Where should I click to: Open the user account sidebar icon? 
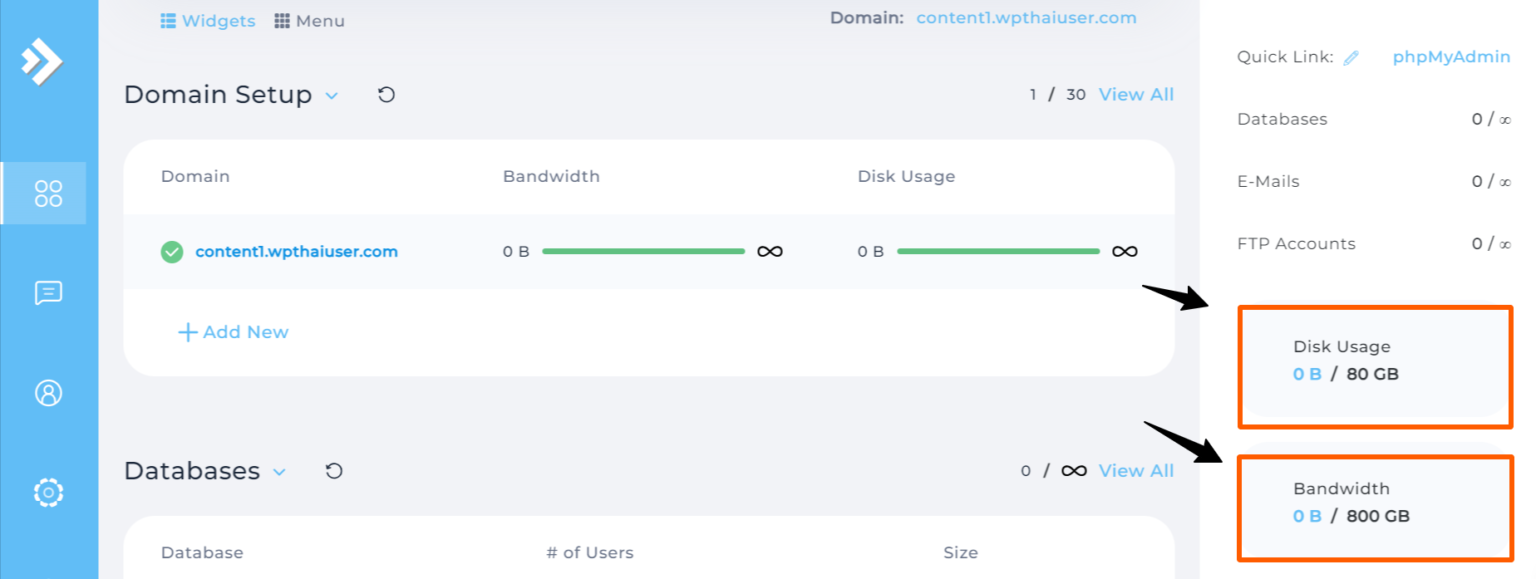[48, 392]
